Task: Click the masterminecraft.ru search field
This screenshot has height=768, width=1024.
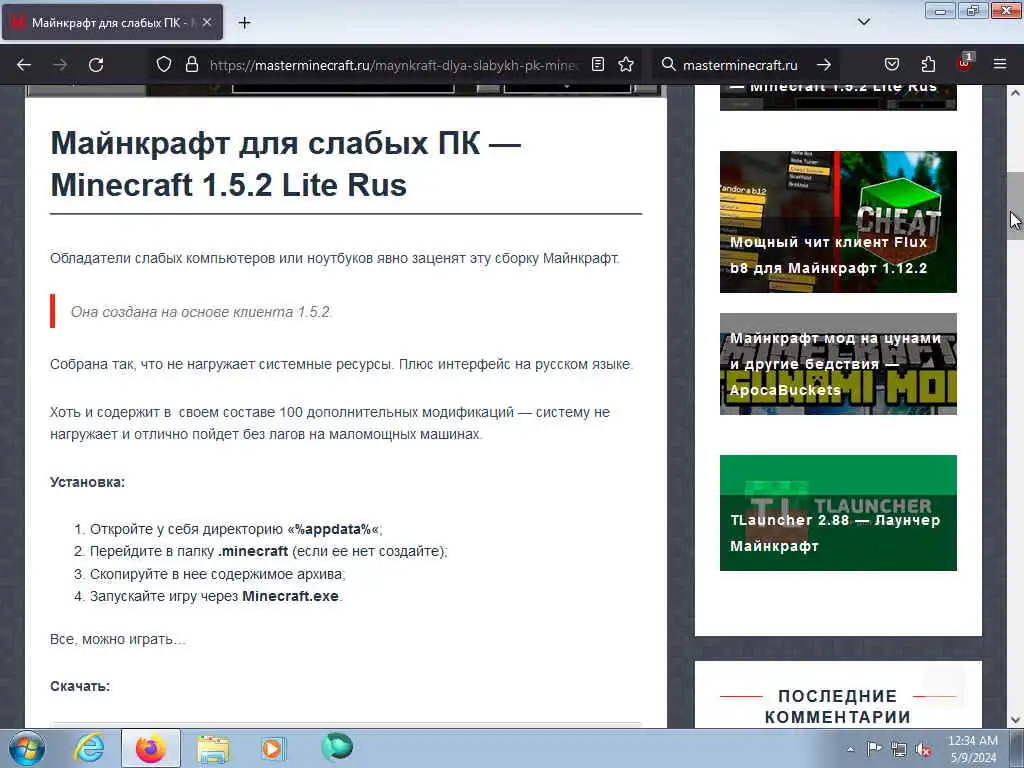Action: (741, 65)
